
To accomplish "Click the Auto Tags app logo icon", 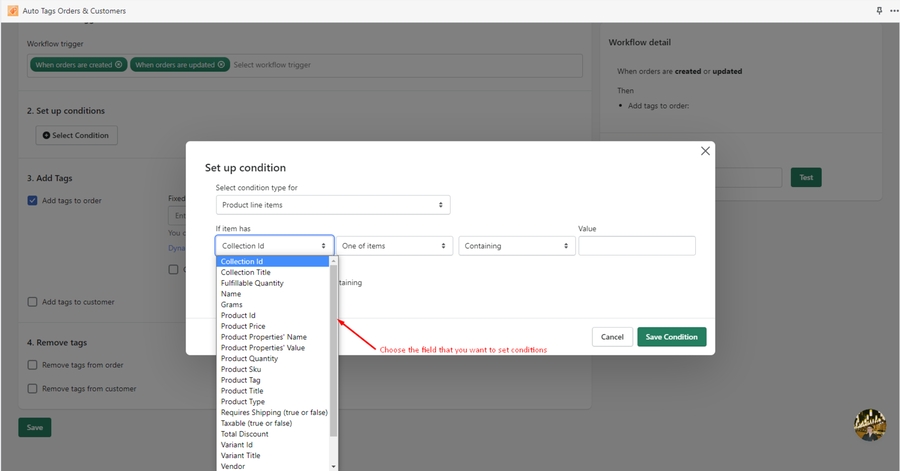I will pos(12,11).
